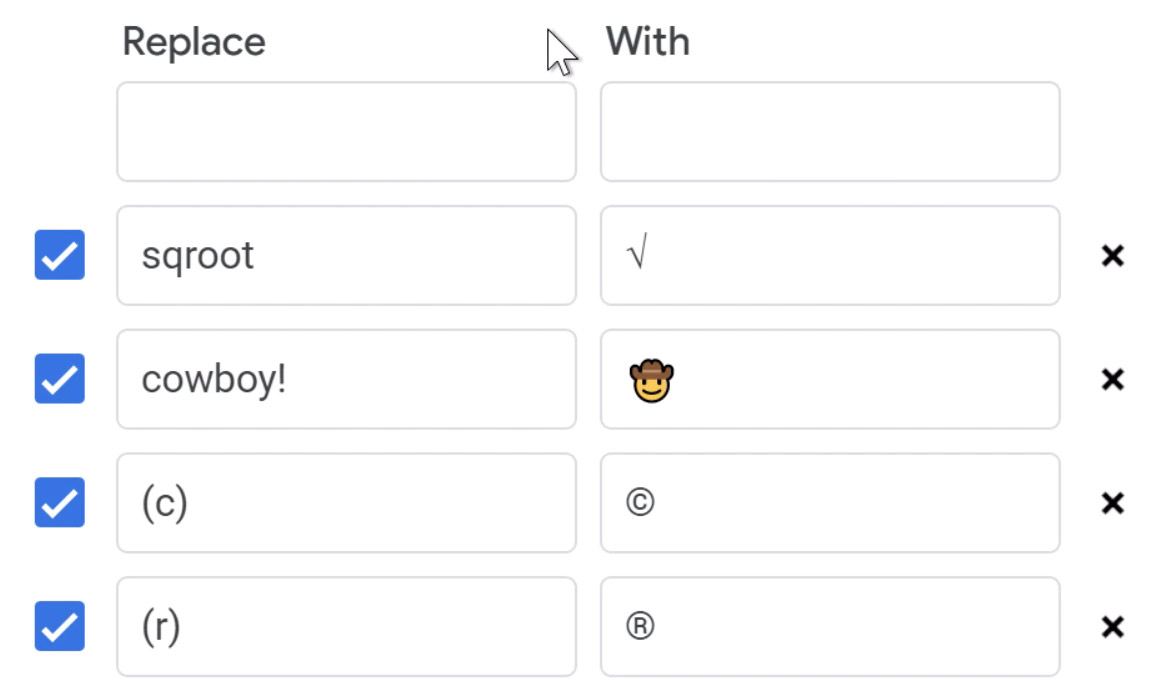The height and width of the screenshot is (689, 1164).
Task: Click the empty Replace input field
Action: (345, 131)
